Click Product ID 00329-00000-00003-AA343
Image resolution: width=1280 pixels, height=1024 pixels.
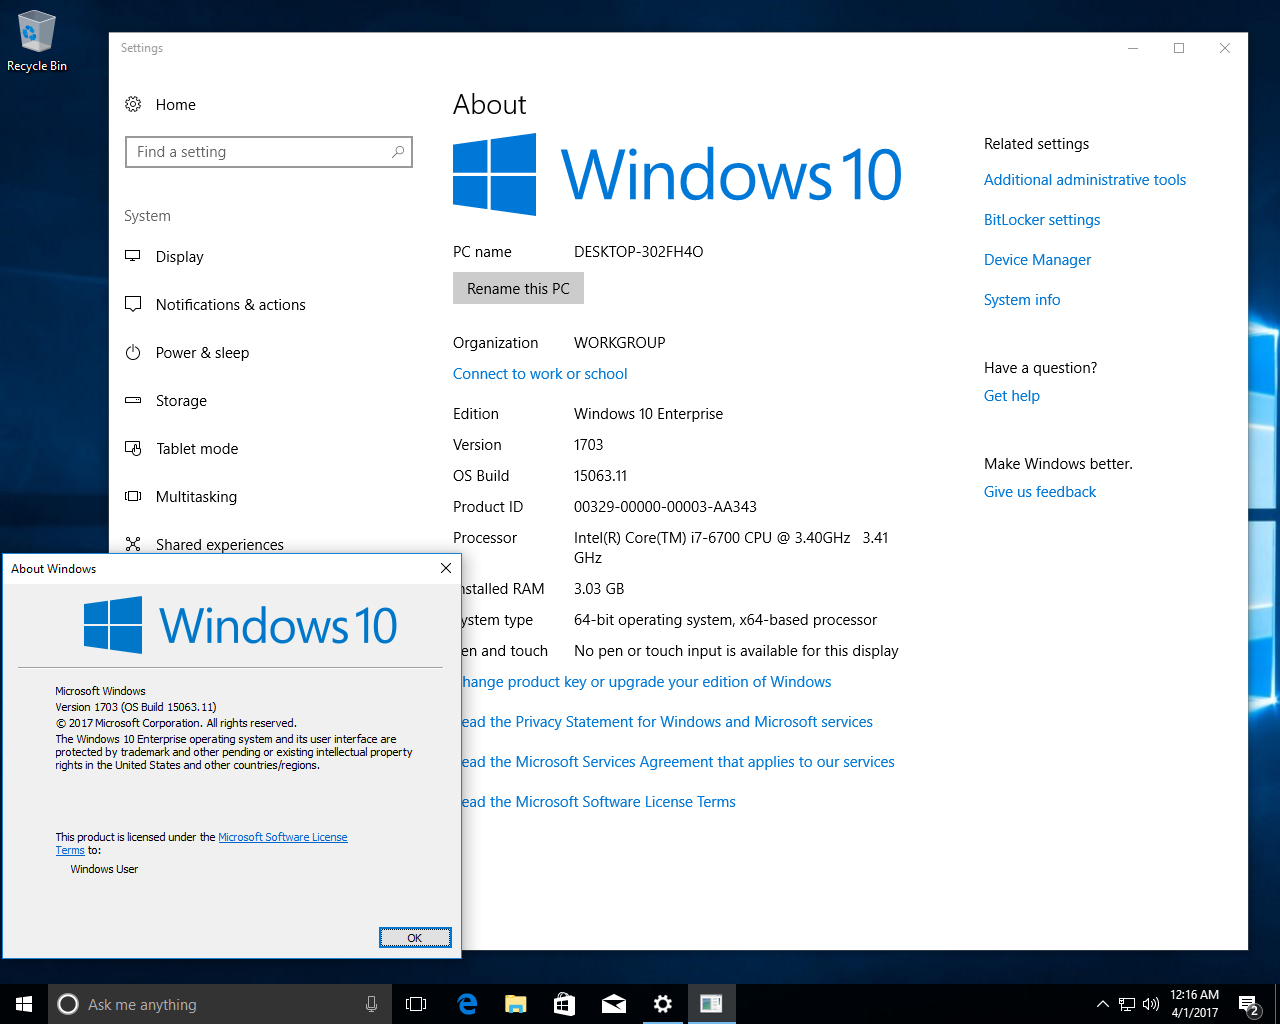(665, 507)
